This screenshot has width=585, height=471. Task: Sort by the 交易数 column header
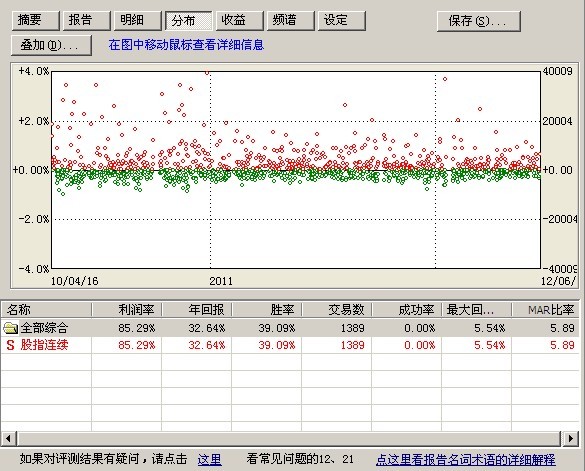coord(337,309)
